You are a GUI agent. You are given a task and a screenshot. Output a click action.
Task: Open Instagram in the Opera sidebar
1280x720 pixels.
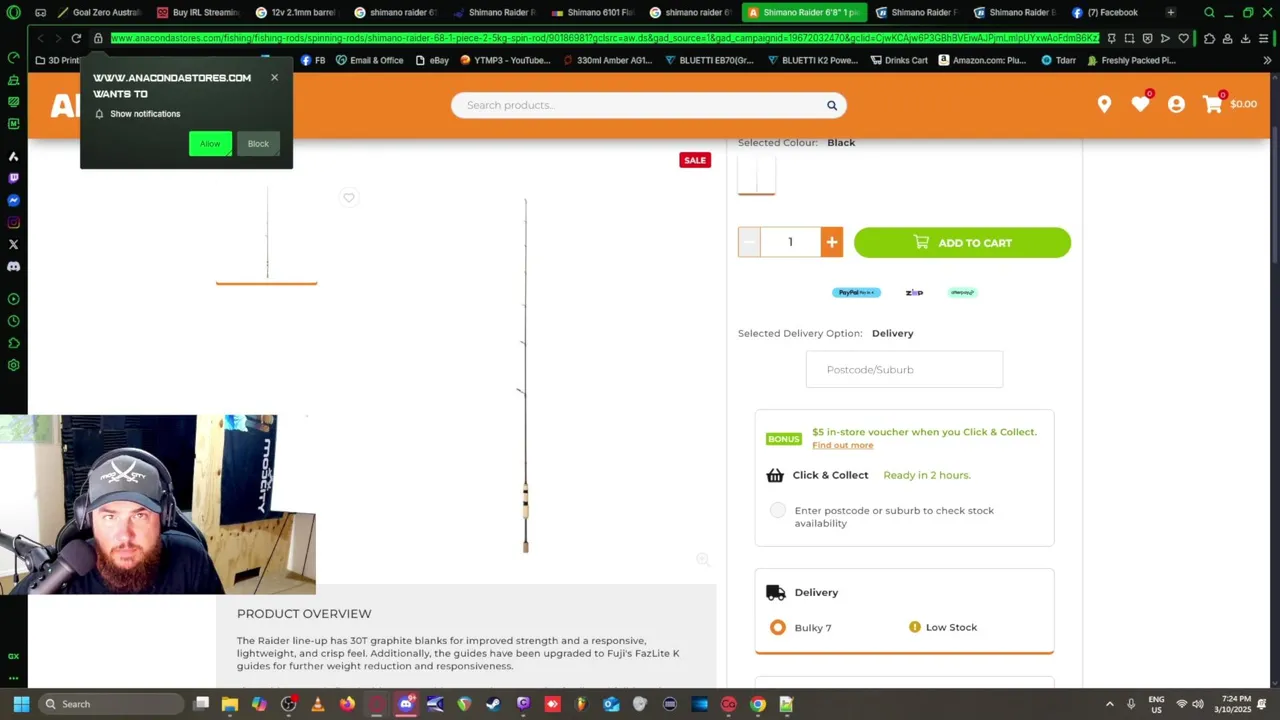point(13,222)
